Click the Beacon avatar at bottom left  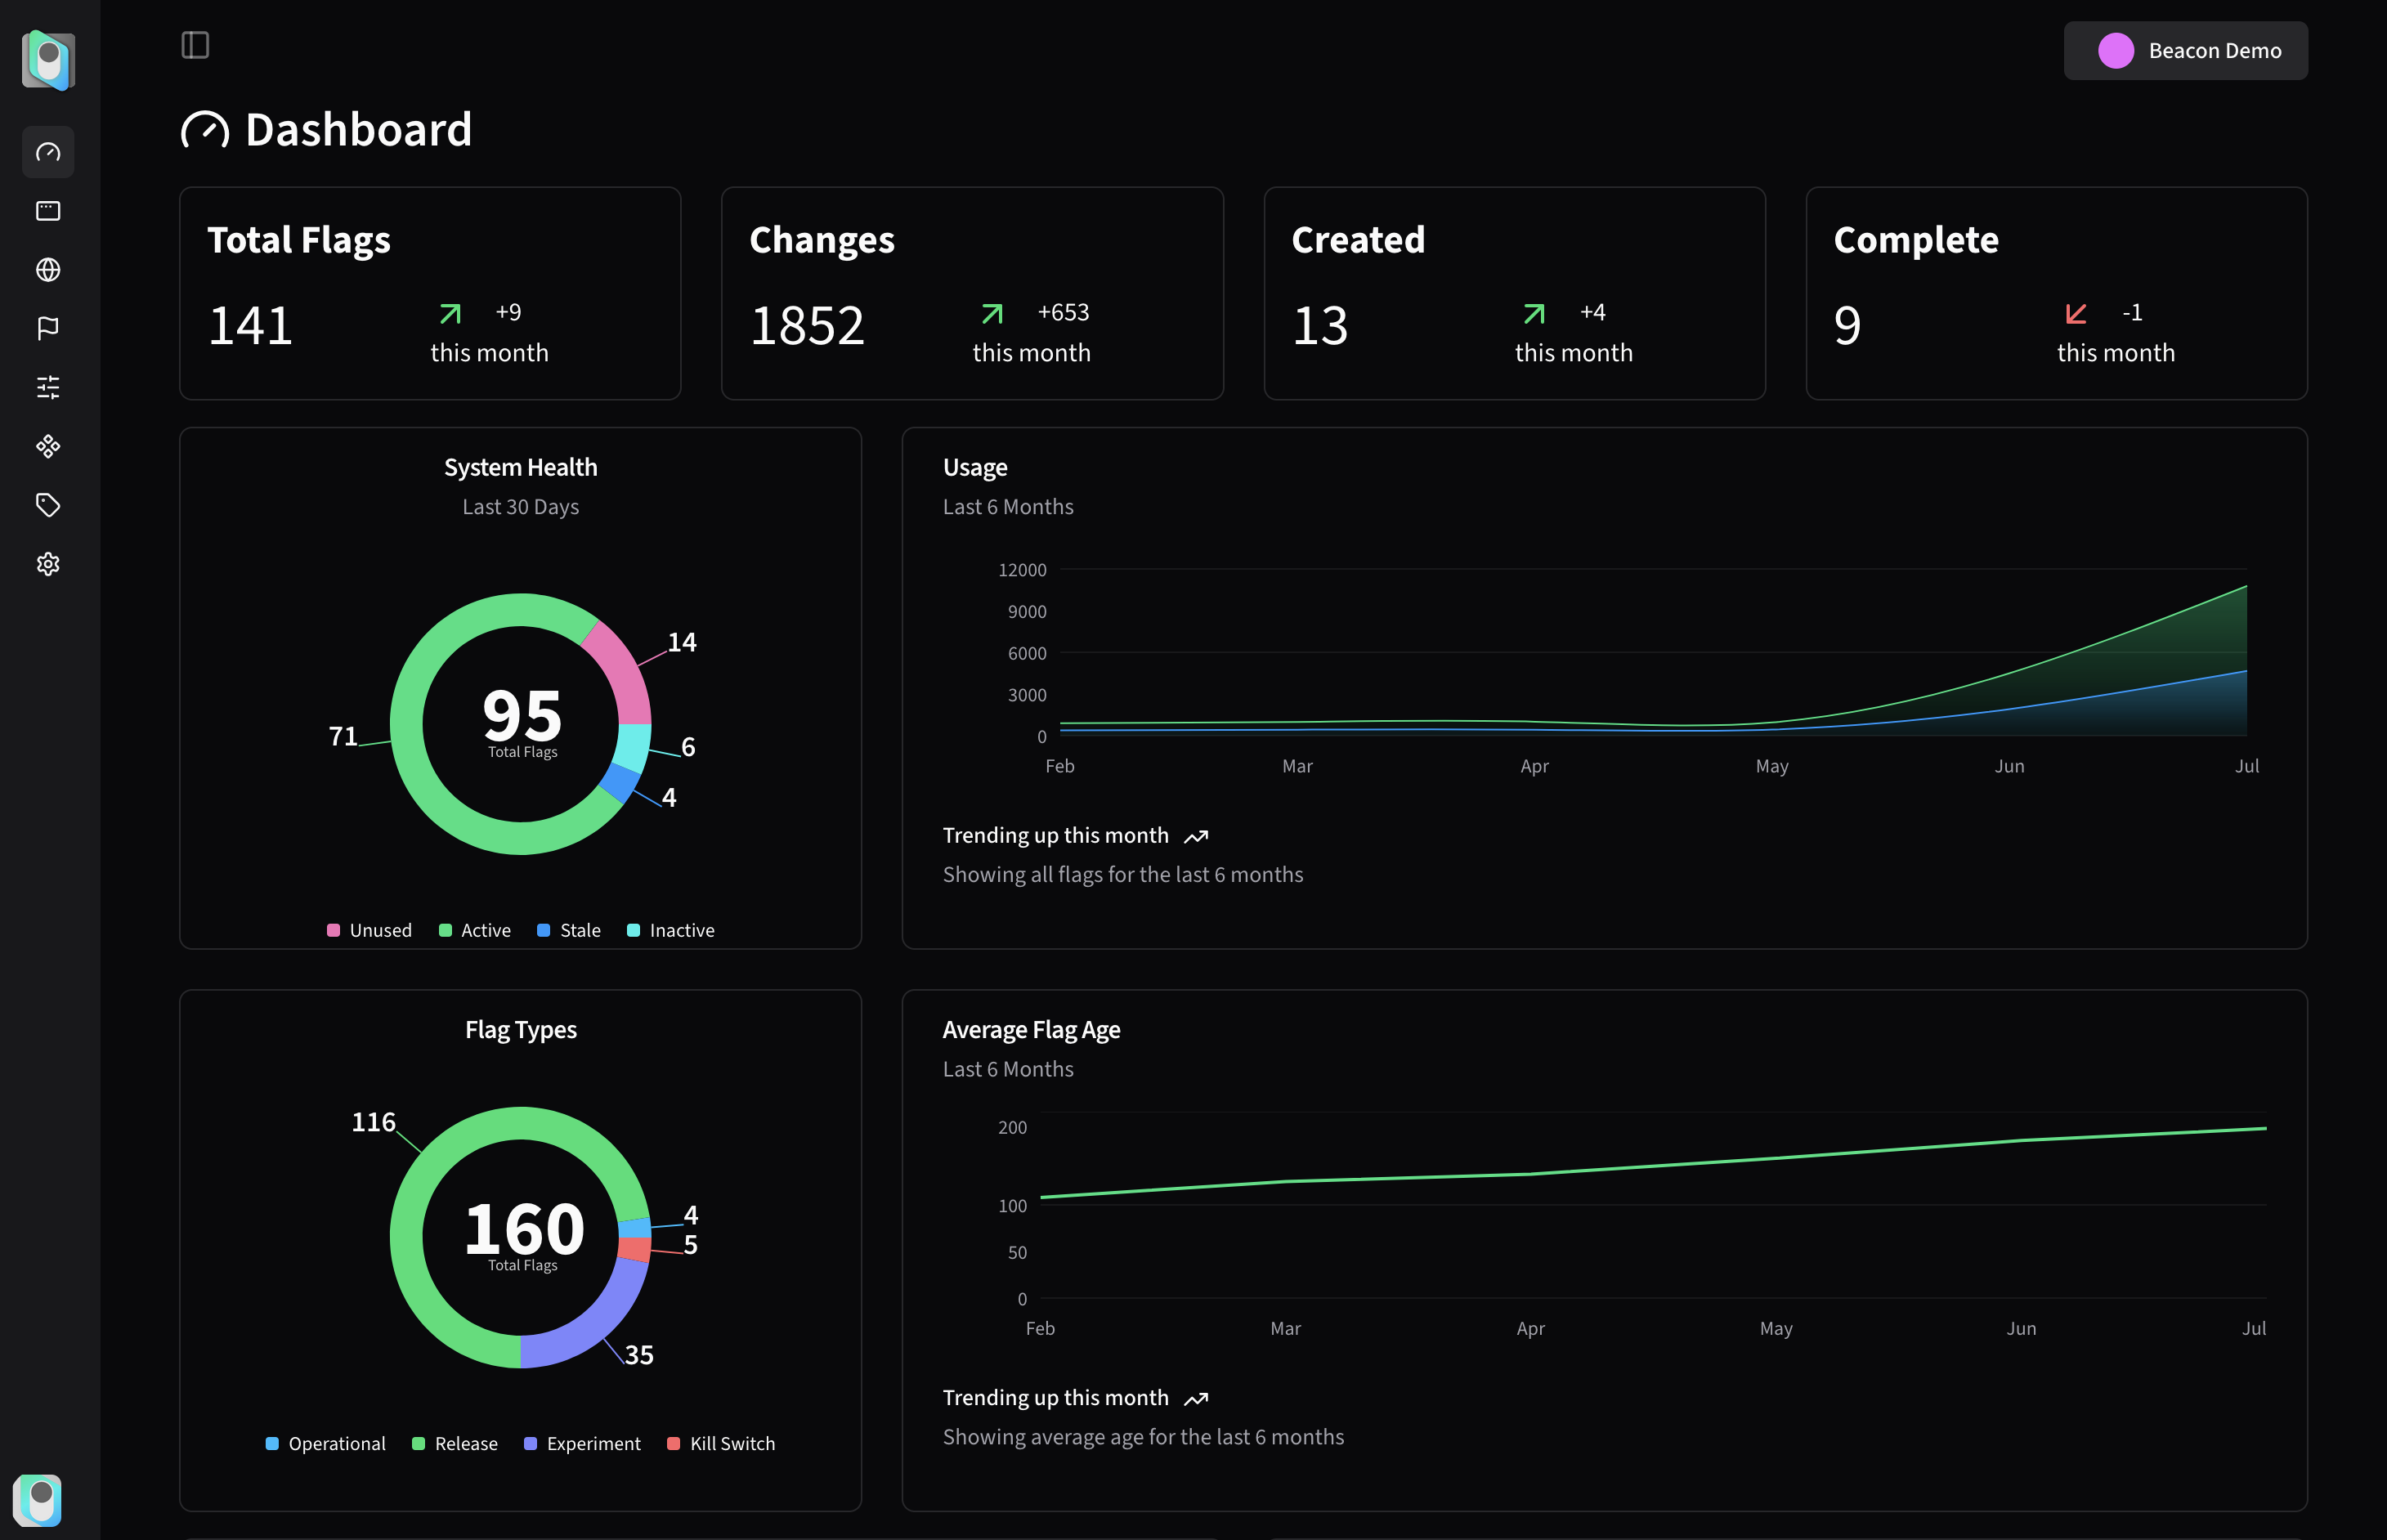[x=38, y=1499]
